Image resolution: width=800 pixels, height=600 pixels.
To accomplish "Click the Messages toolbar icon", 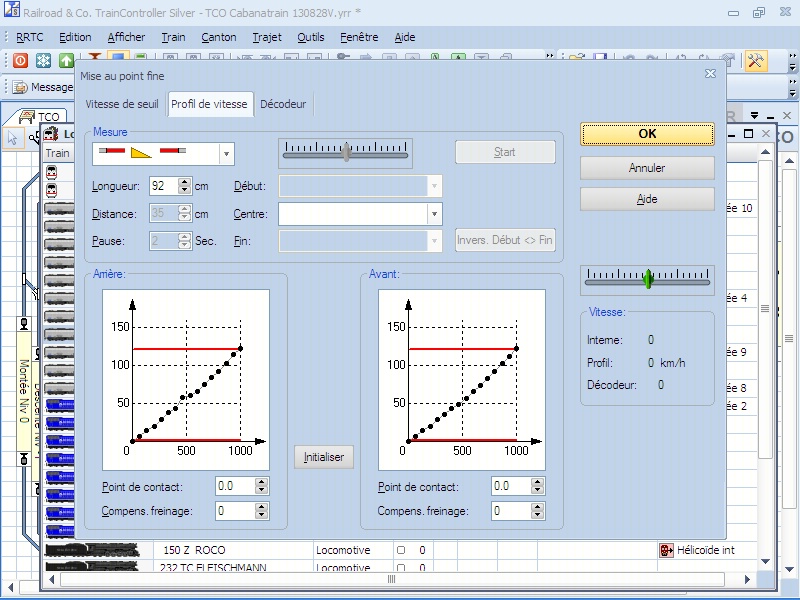I will point(20,87).
